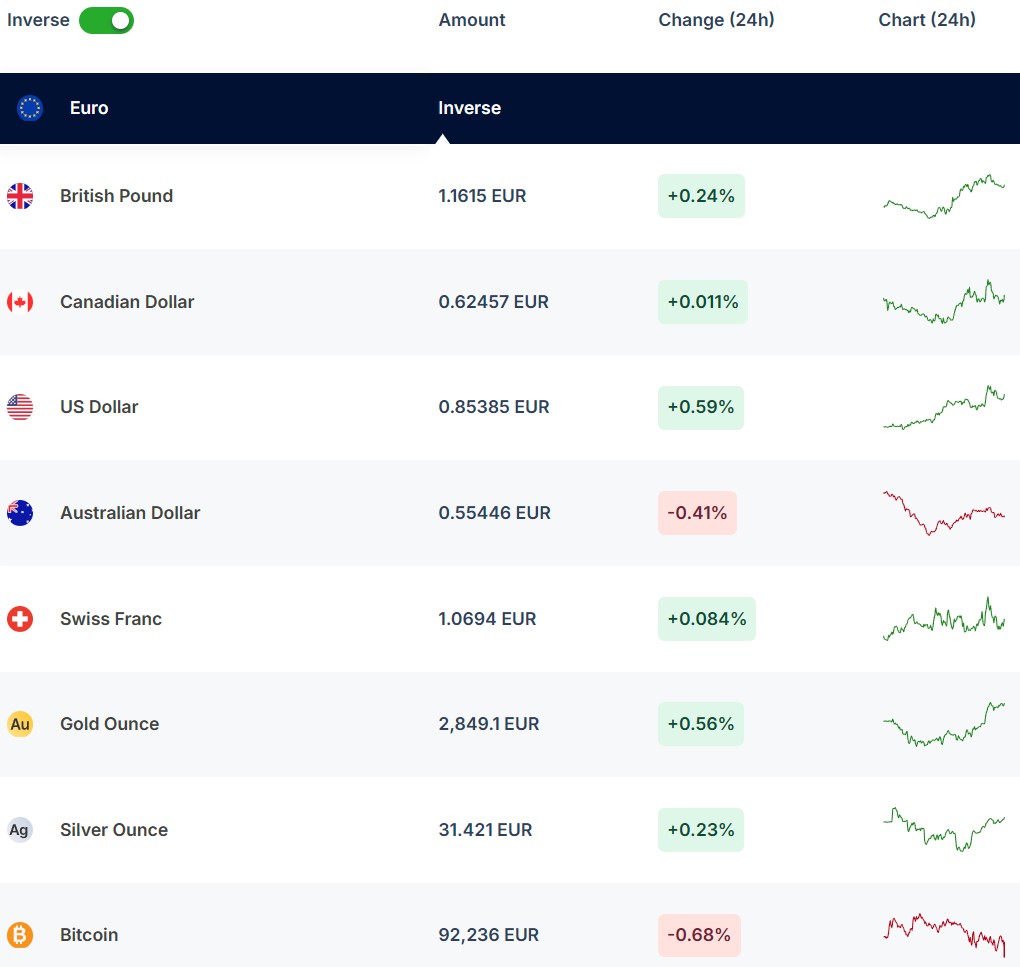The image size is (1020, 967).
Task: Click the US Dollar flag icon
Action: coord(20,407)
